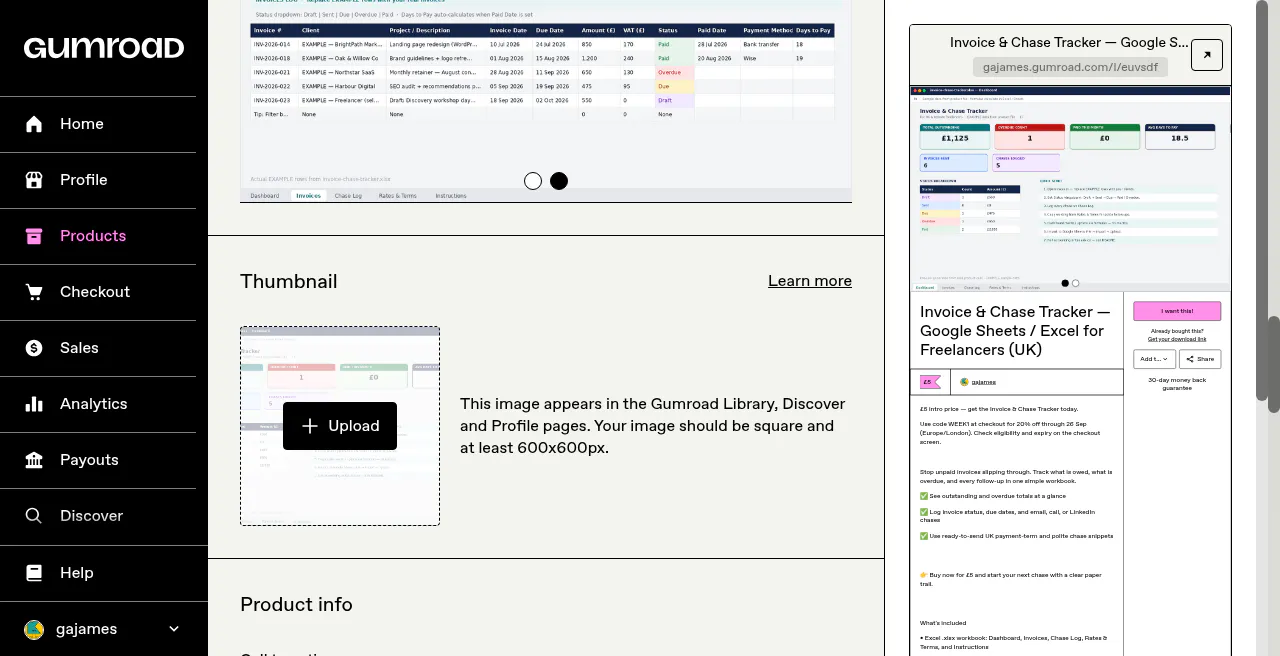Screen dimensions: 1280x656
Task: Click the preview window title text
Action: point(1069,43)
